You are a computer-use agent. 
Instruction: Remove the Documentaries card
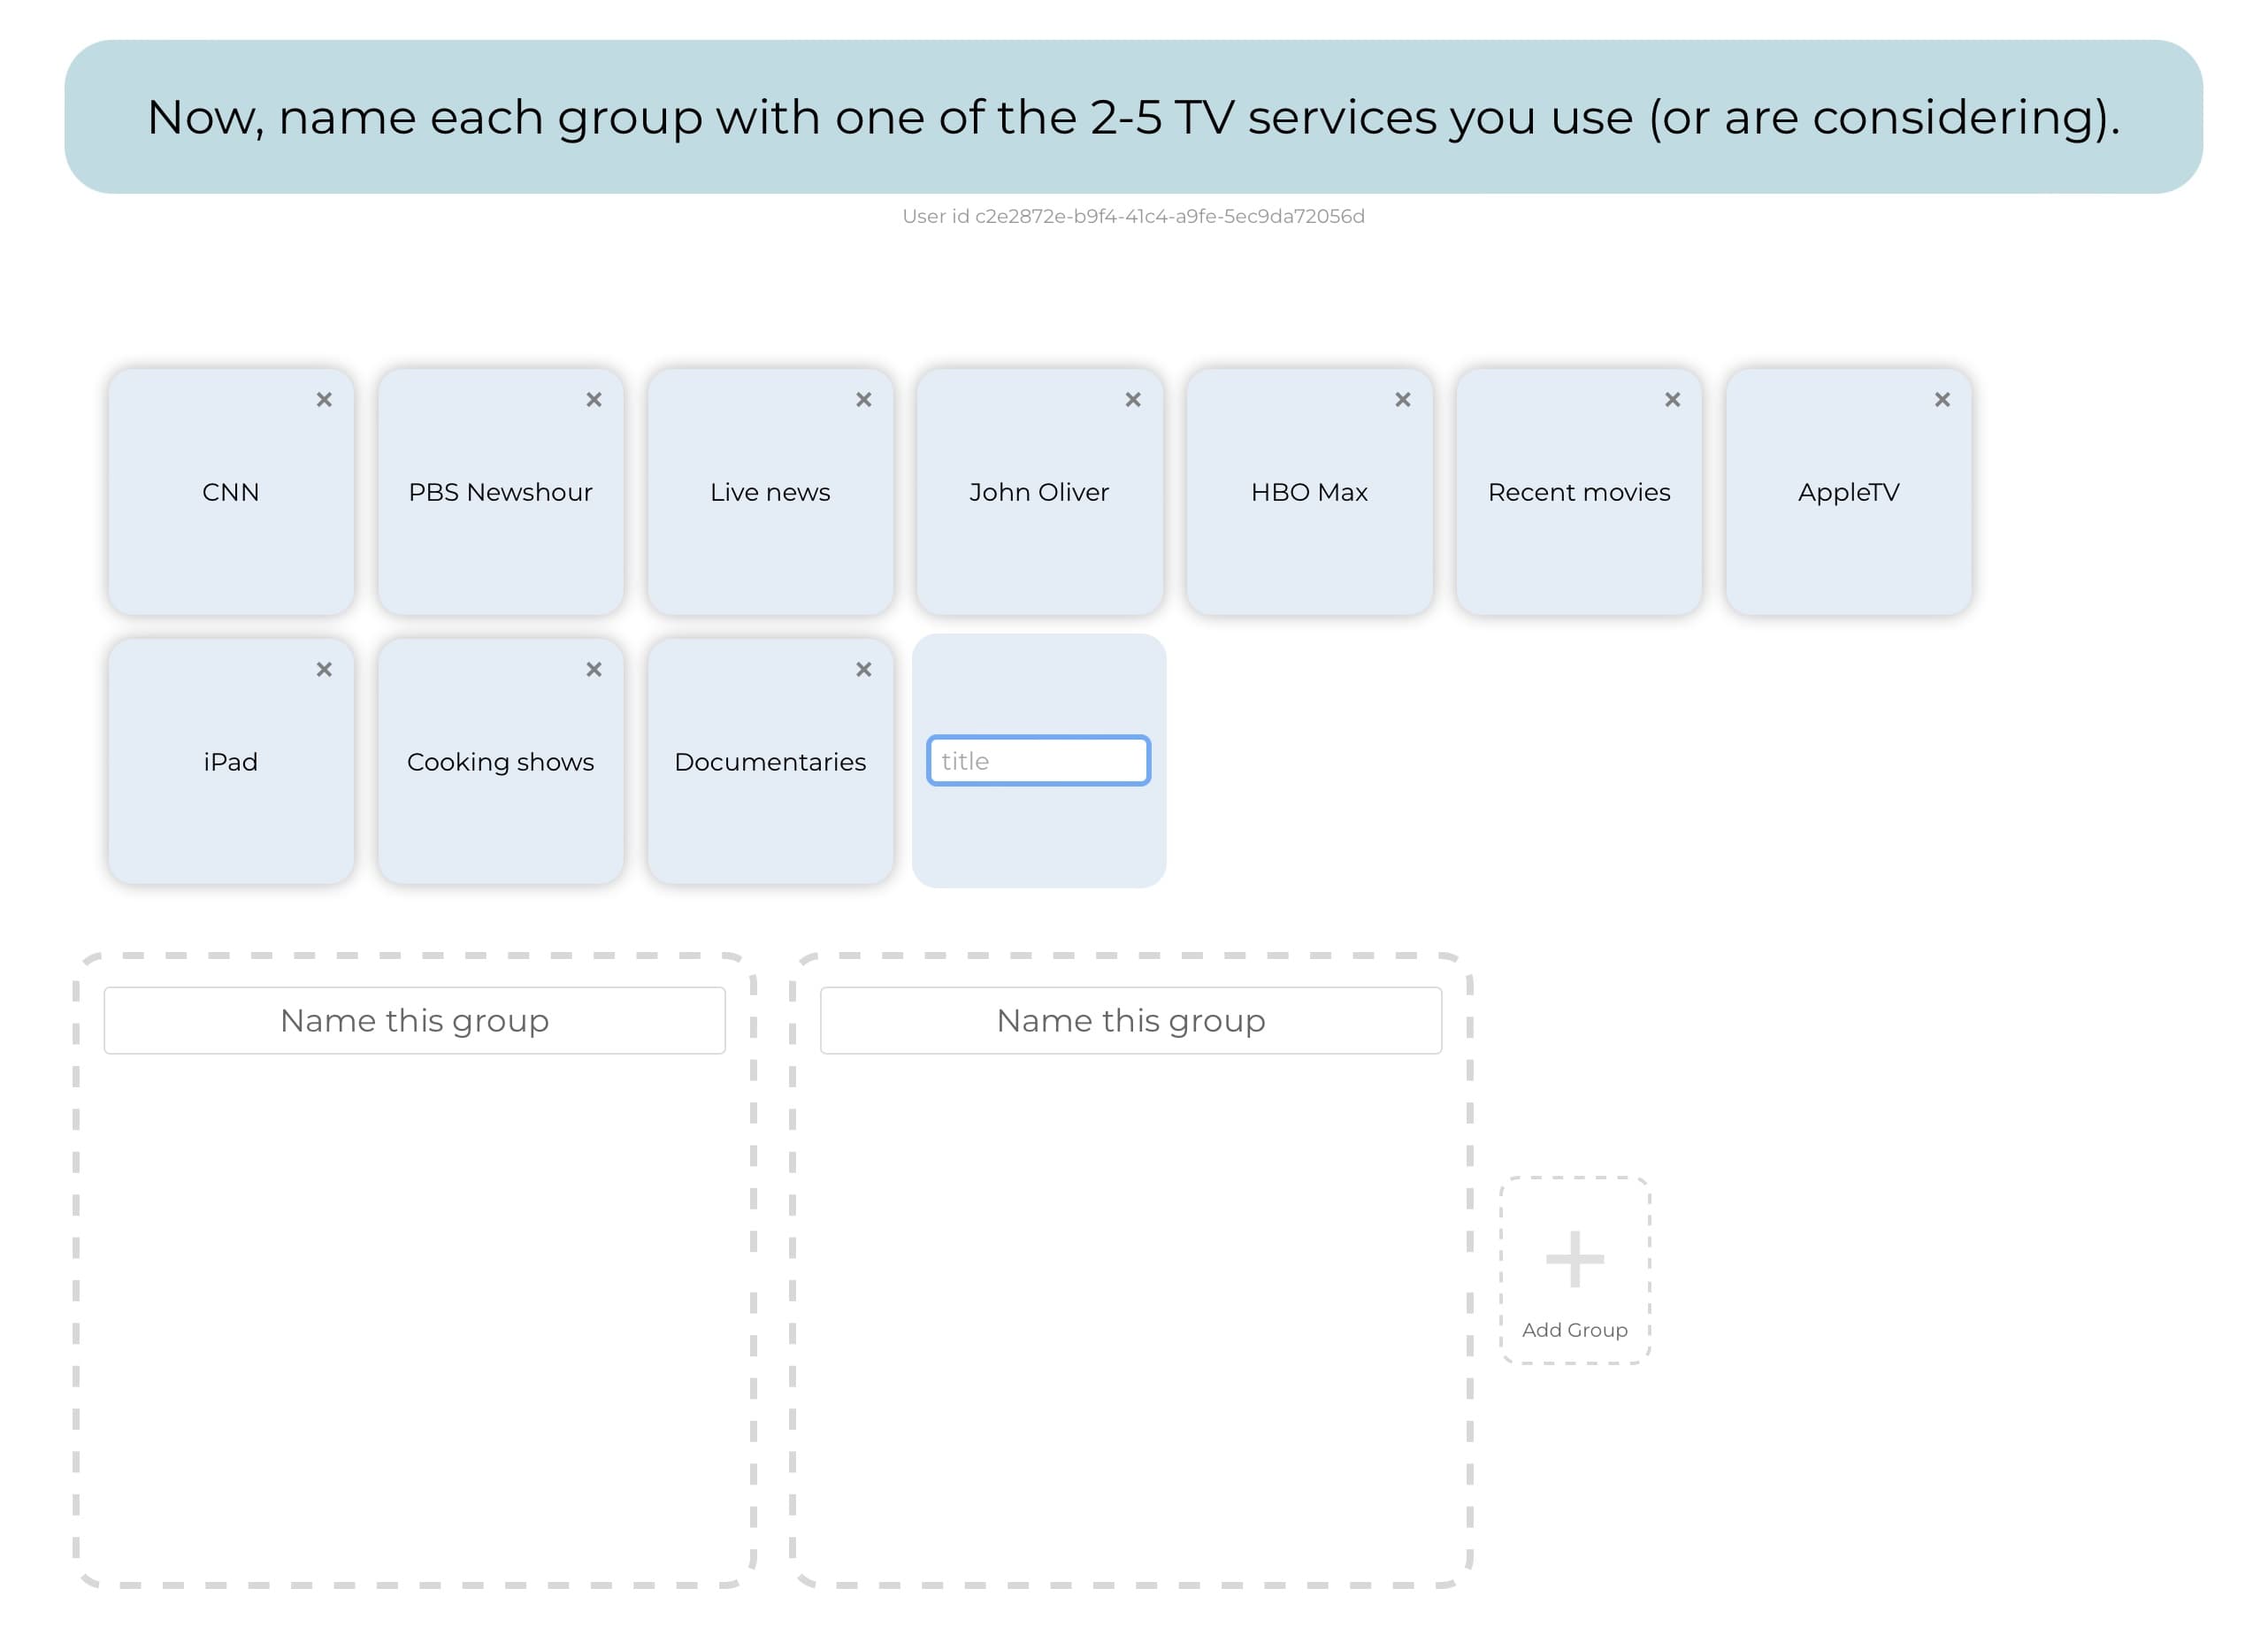(864, 670)
